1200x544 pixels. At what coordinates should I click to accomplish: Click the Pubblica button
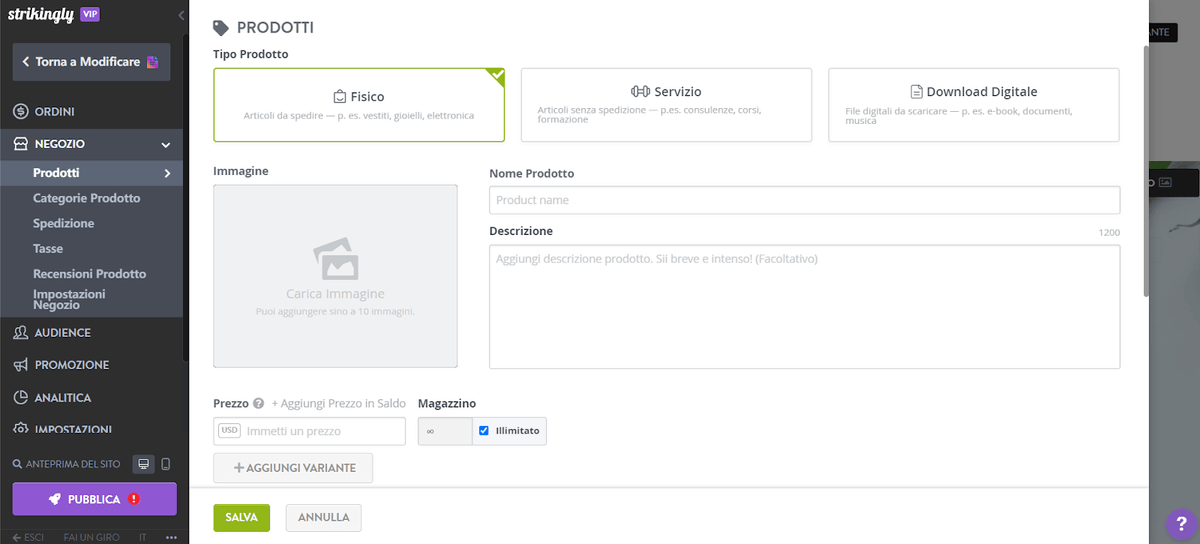pyautogui.click(x=94, y=499)
